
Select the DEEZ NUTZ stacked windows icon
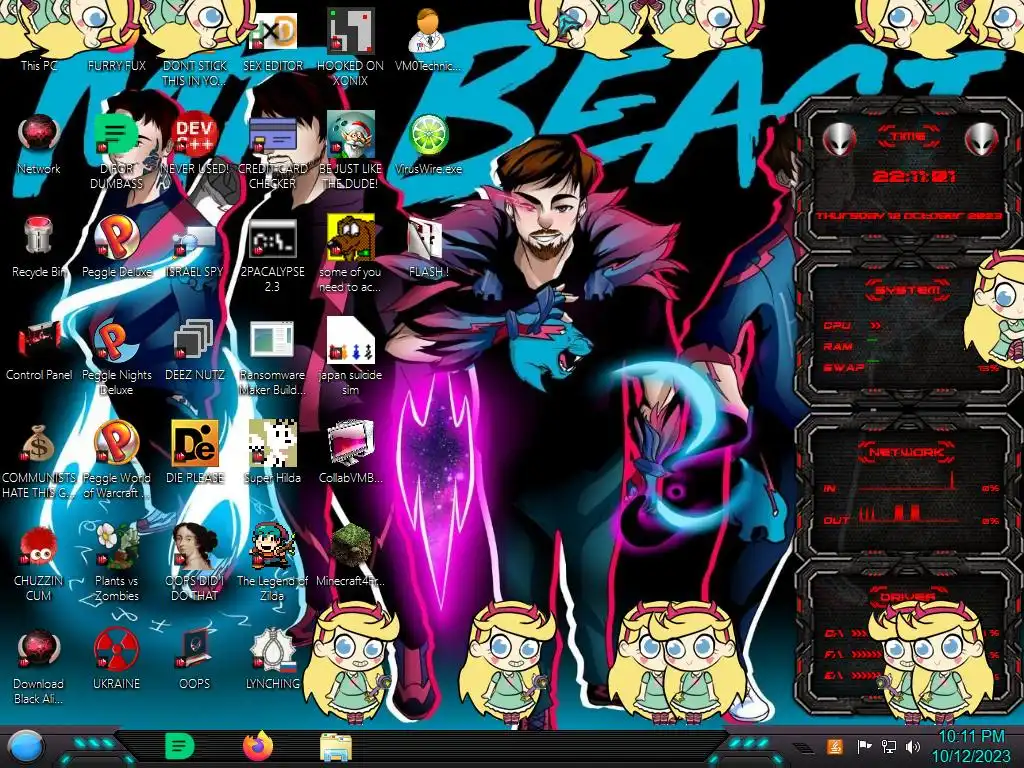coord(195,350)
